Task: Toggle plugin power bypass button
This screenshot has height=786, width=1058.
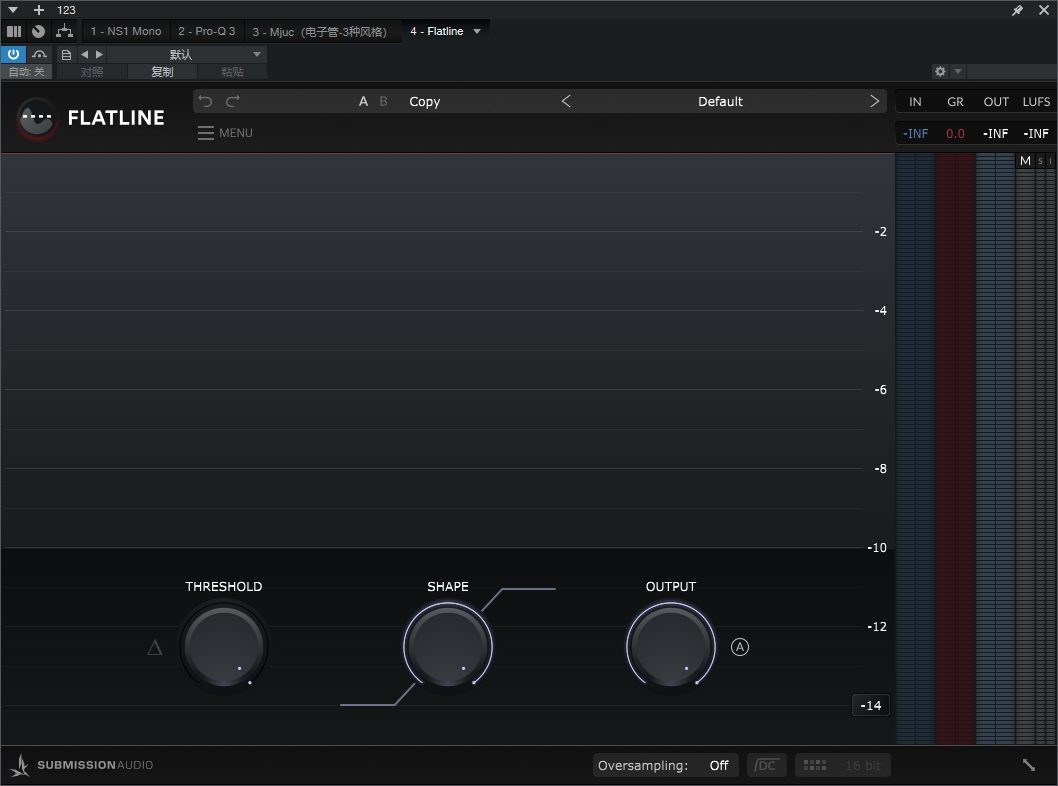Action: click(x=13, y=54)
